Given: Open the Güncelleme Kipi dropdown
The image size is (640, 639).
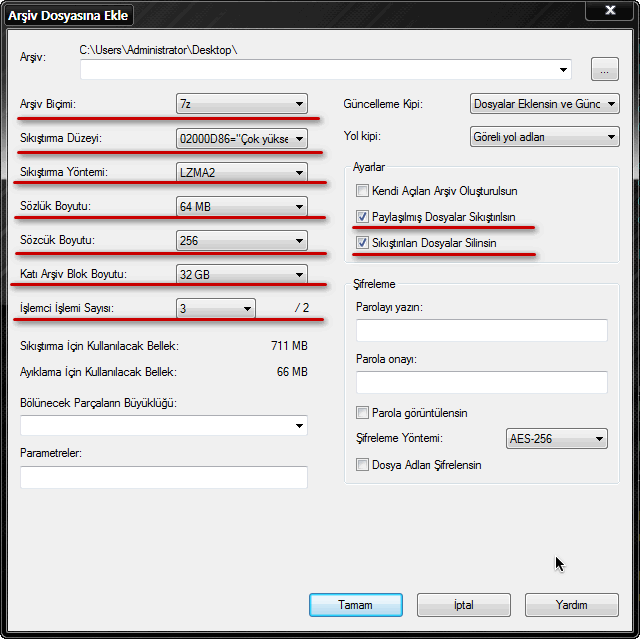Looking at the screenshot, I should click(x=544, y=104).
